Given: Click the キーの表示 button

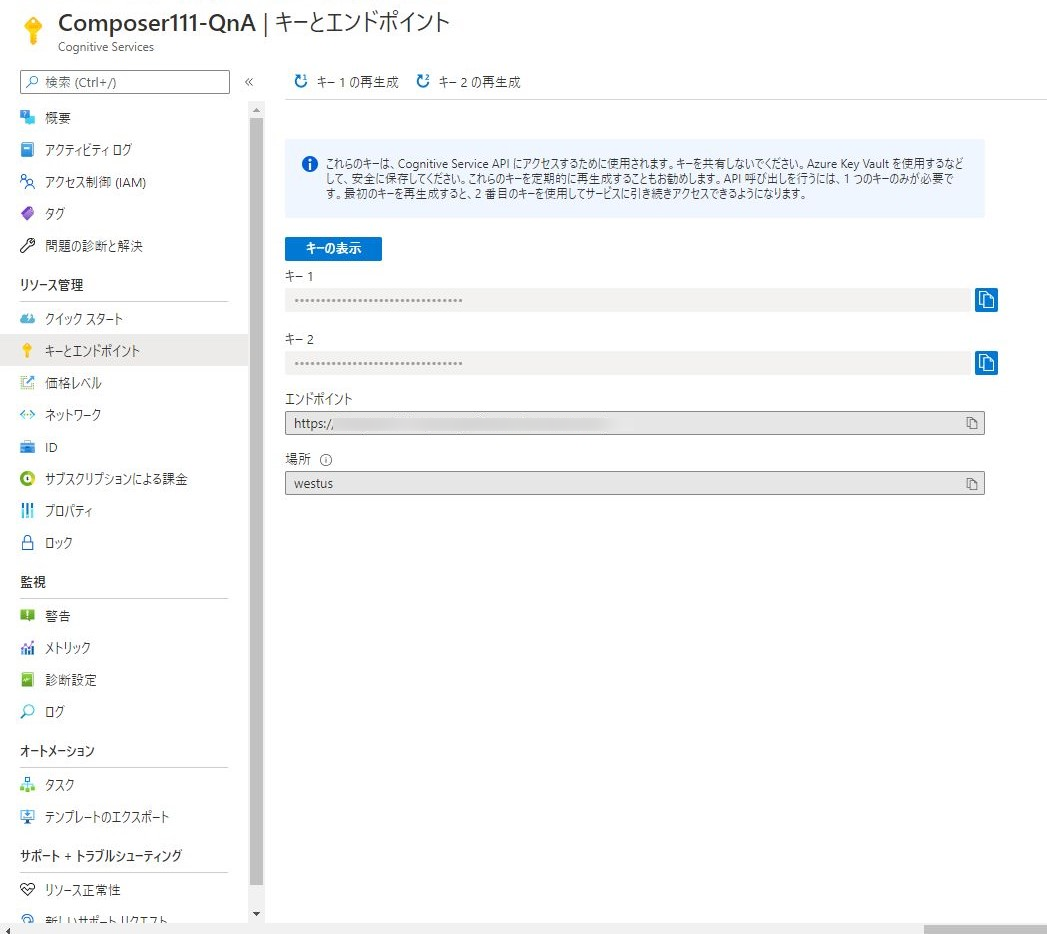Looking at the screenshot, I should (x=333, y=248).
